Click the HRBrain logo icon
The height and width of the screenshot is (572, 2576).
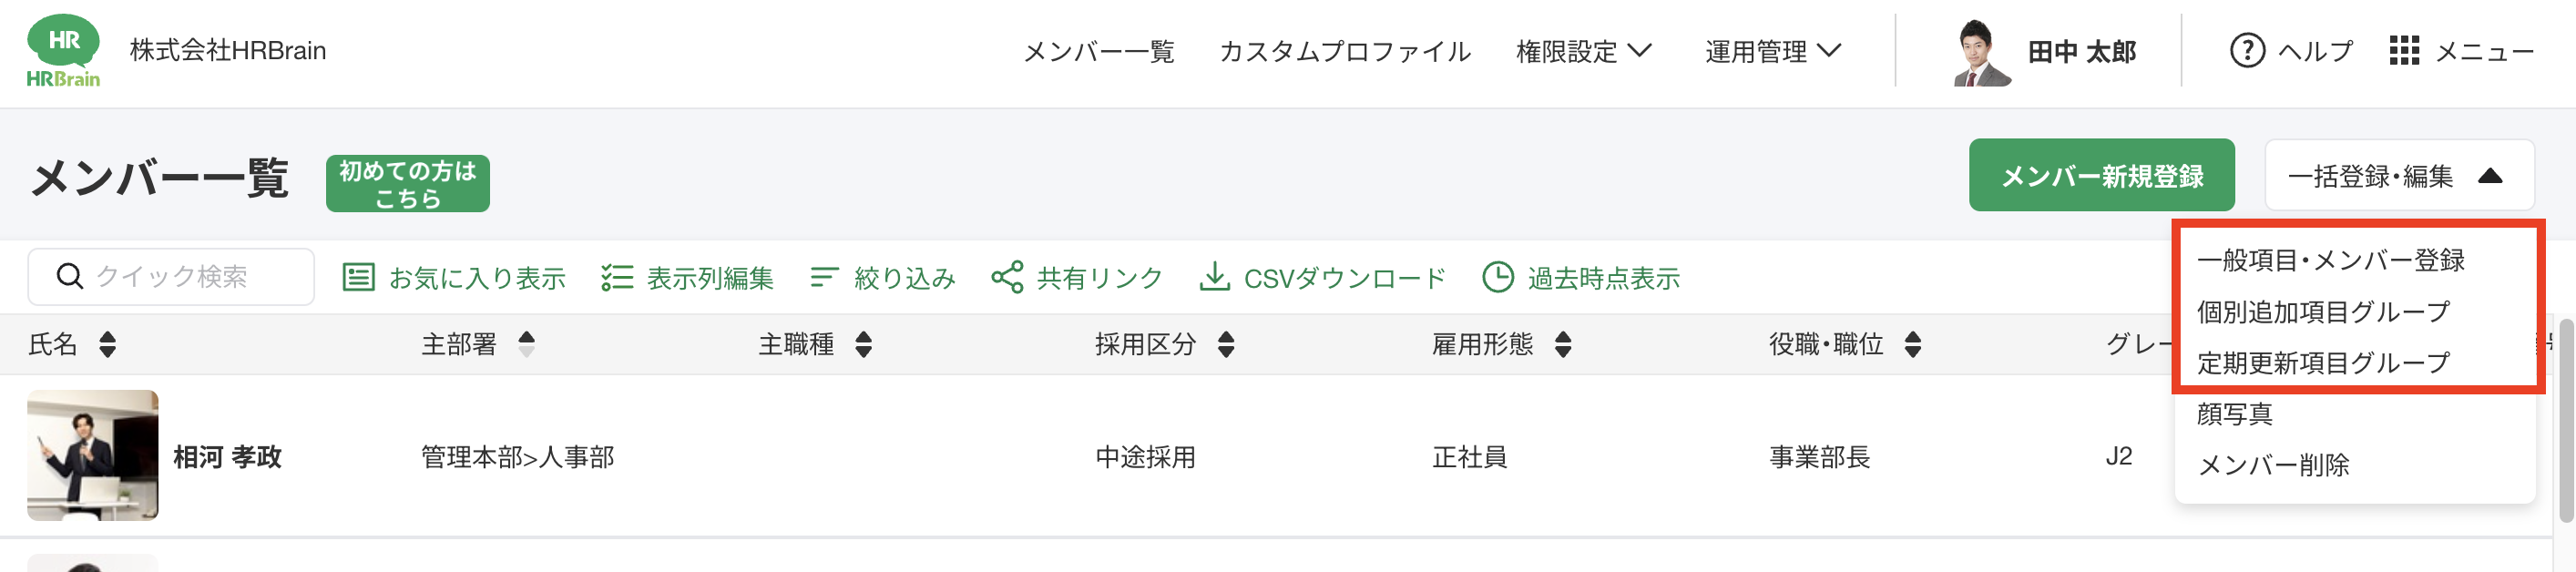point(63,51)
